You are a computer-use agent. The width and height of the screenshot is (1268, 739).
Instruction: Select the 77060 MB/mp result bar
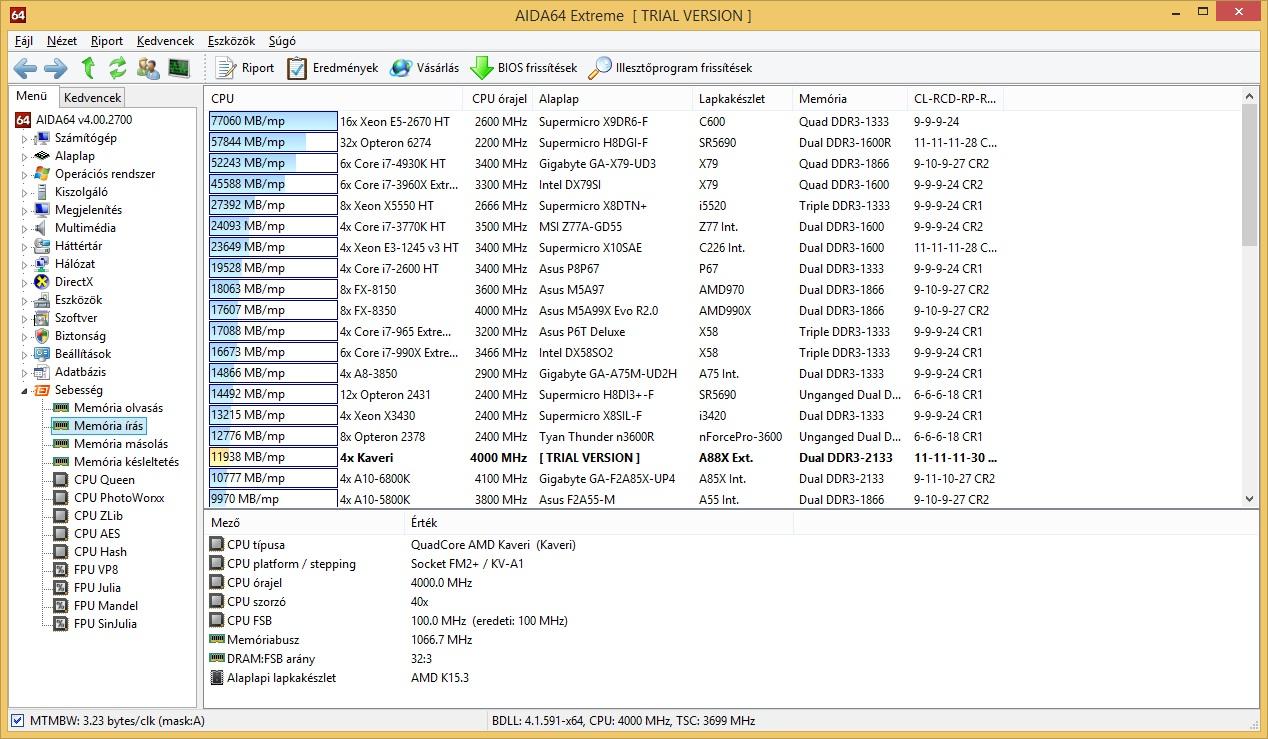[273, 121]
